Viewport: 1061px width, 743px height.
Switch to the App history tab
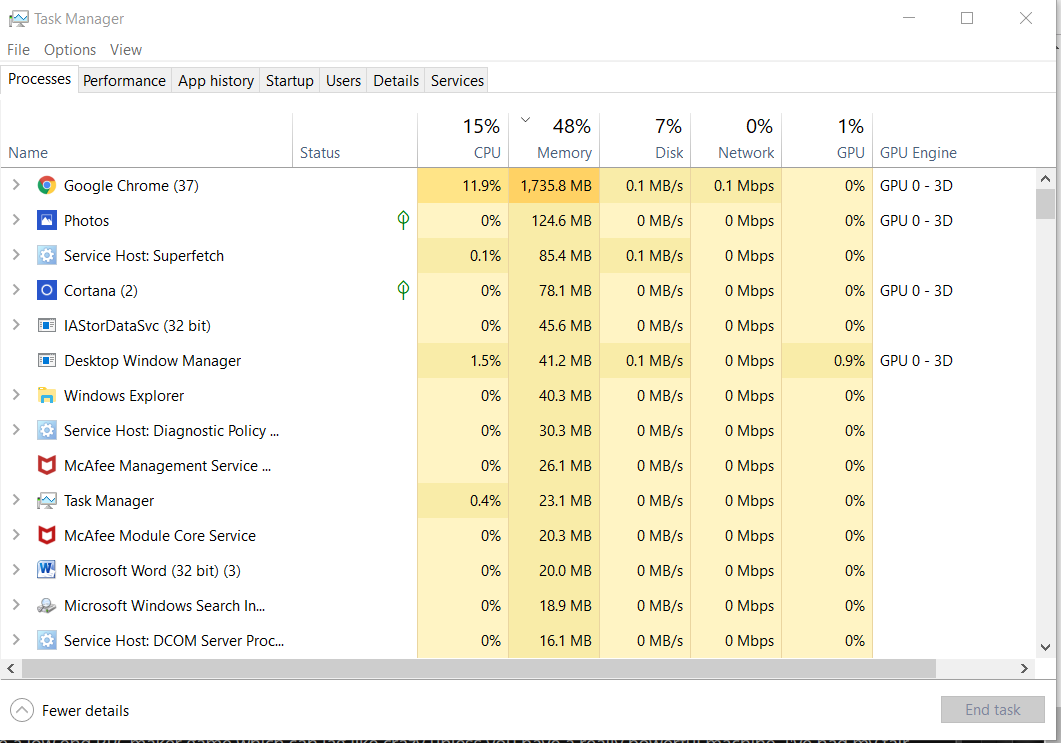[x=216, y=81]
